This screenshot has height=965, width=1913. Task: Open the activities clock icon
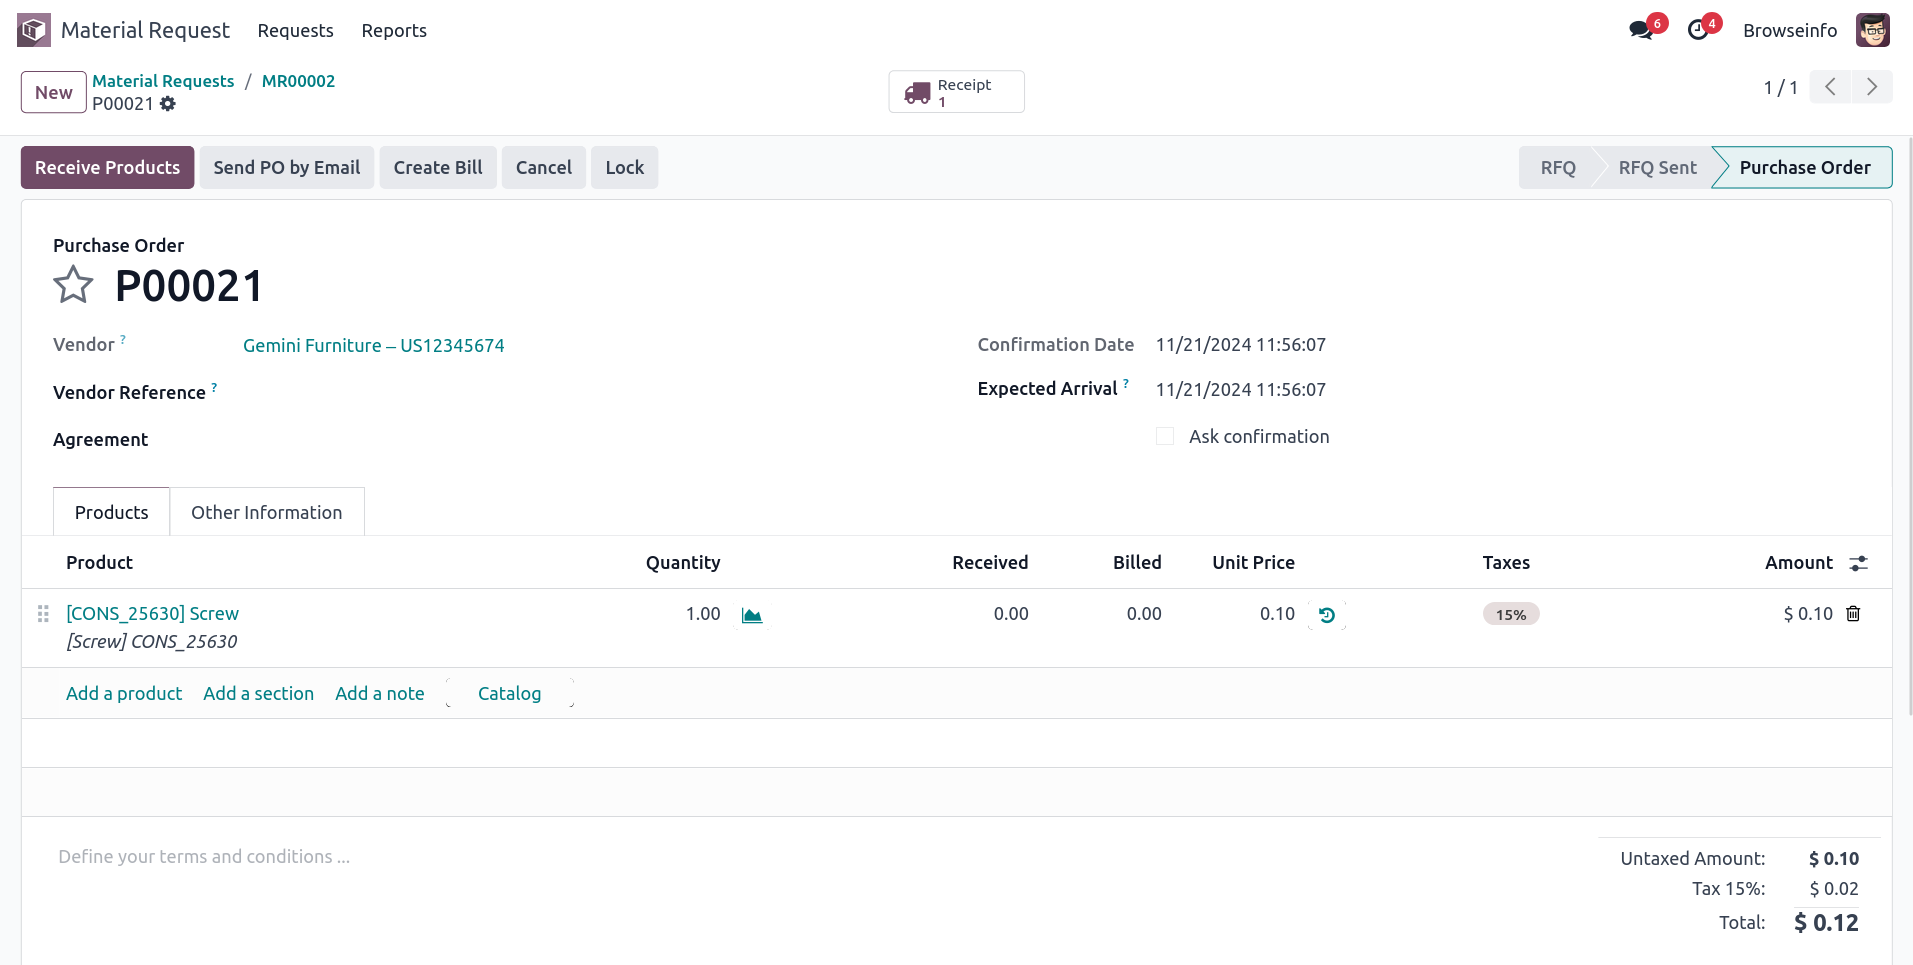pos(1698,30)
